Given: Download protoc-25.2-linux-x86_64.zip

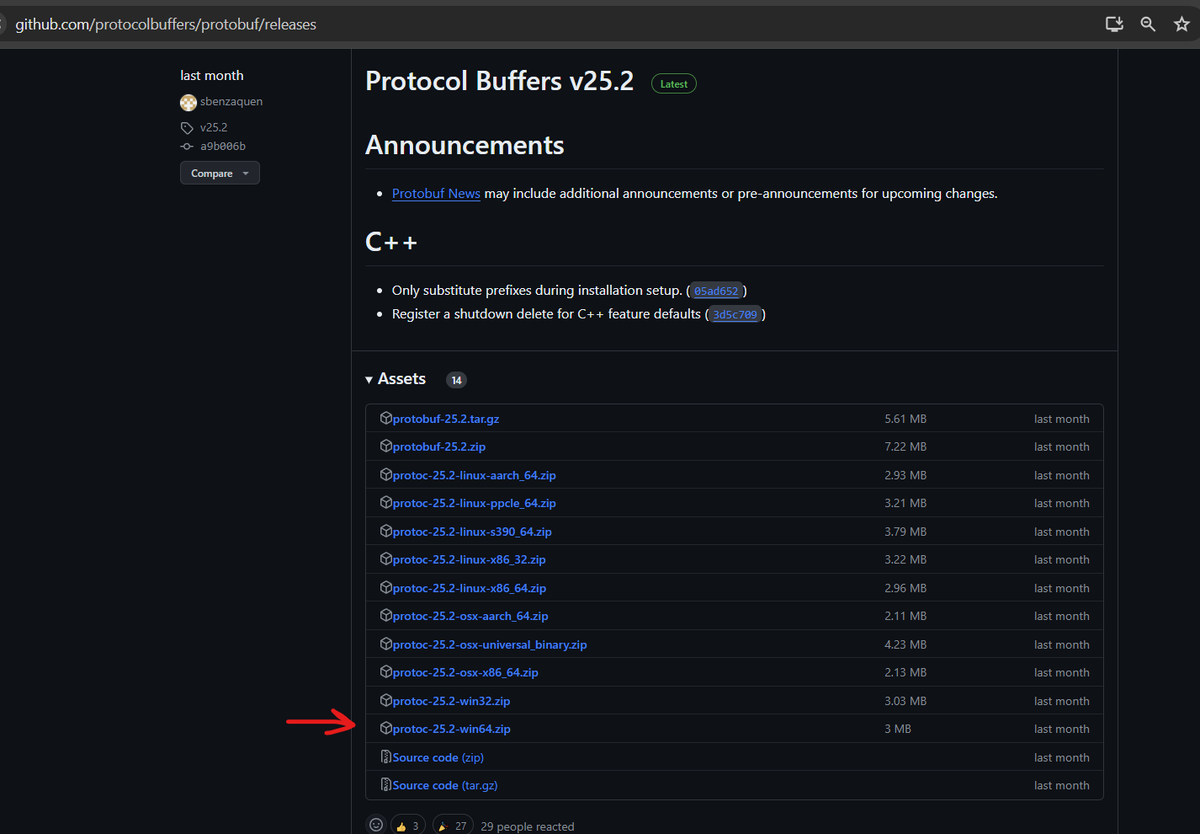Looking at the screenshot, I should (x=469, y=588).
